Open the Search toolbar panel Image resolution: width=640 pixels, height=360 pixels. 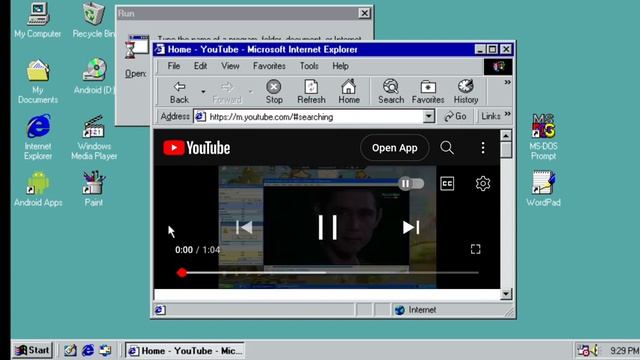coord(391,92)
